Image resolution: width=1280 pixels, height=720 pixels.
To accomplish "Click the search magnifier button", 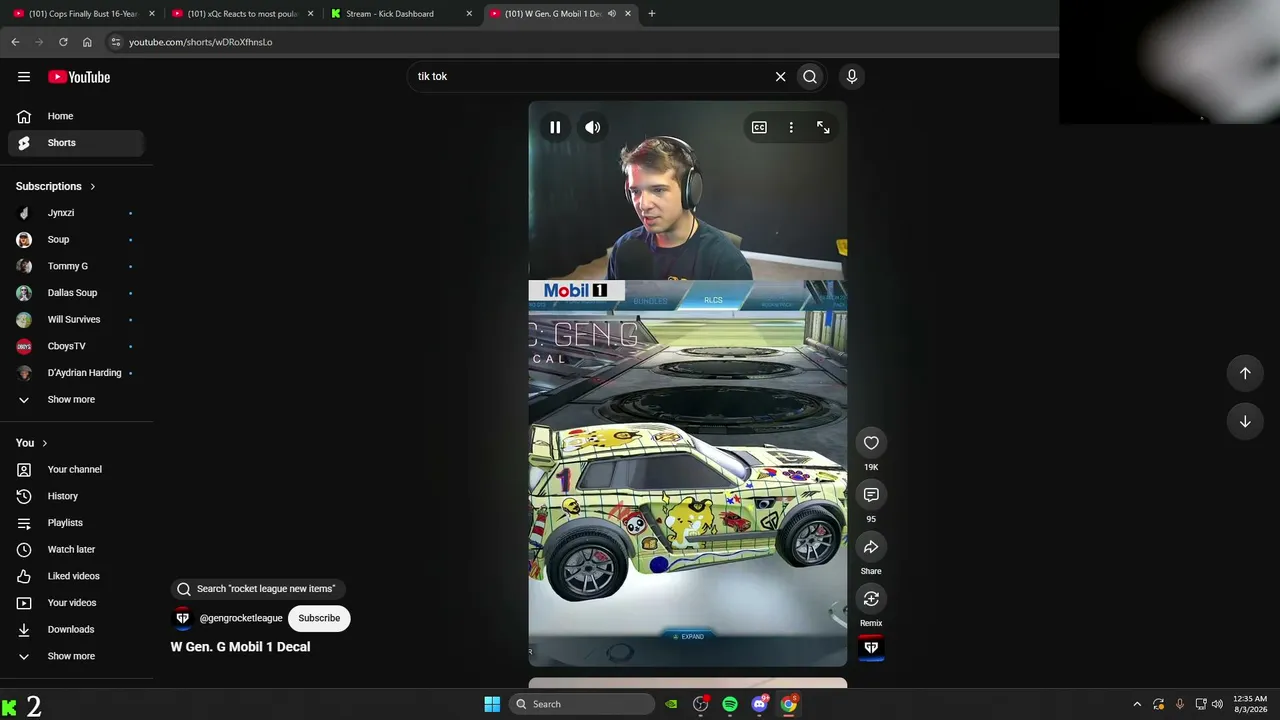I will pos(810,77).
